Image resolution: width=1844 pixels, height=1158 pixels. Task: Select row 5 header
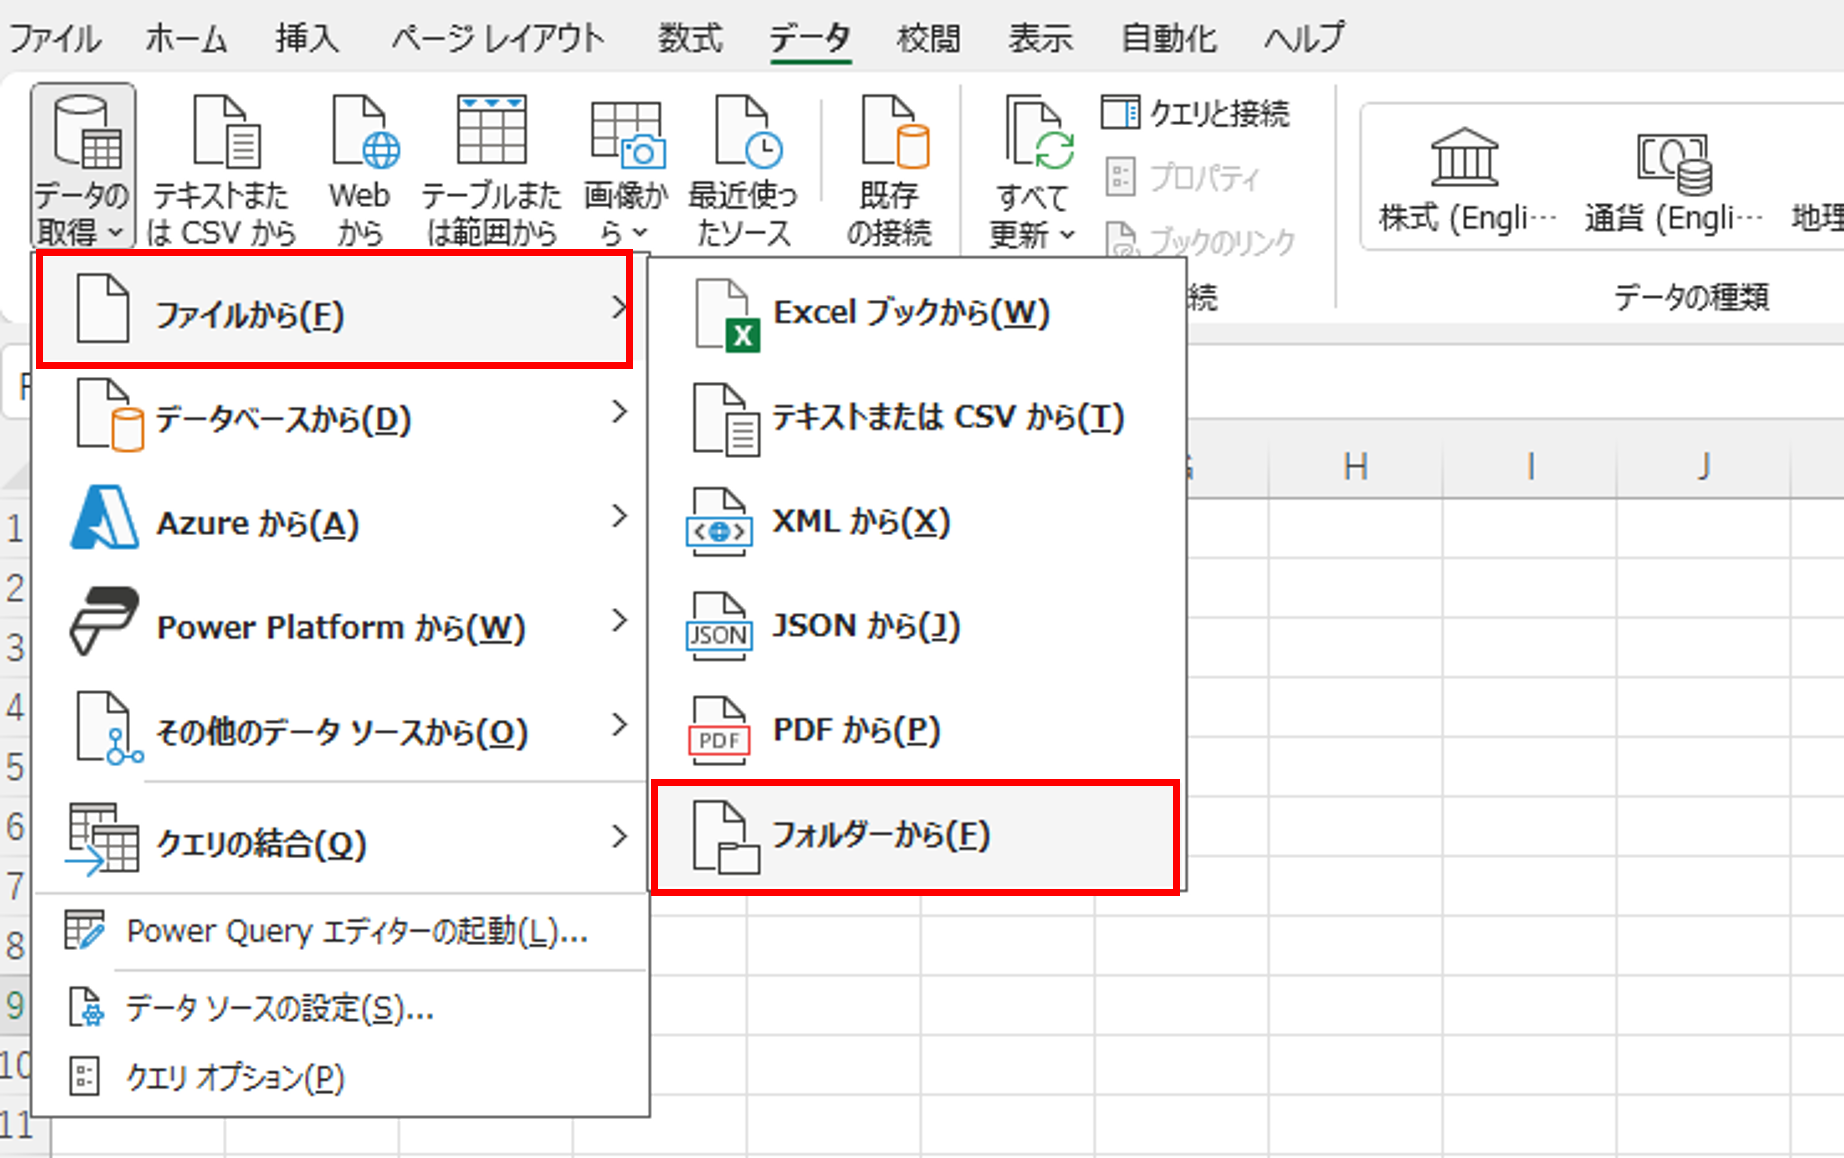(15, 767)
